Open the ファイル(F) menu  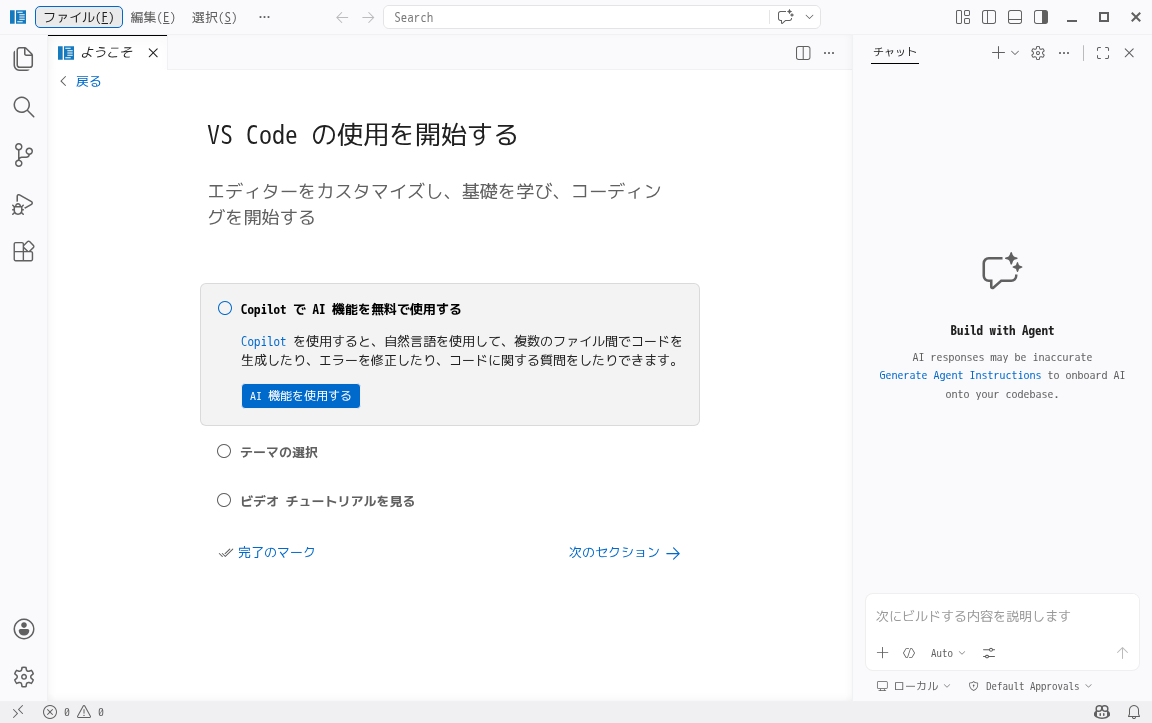coord(79,17)
